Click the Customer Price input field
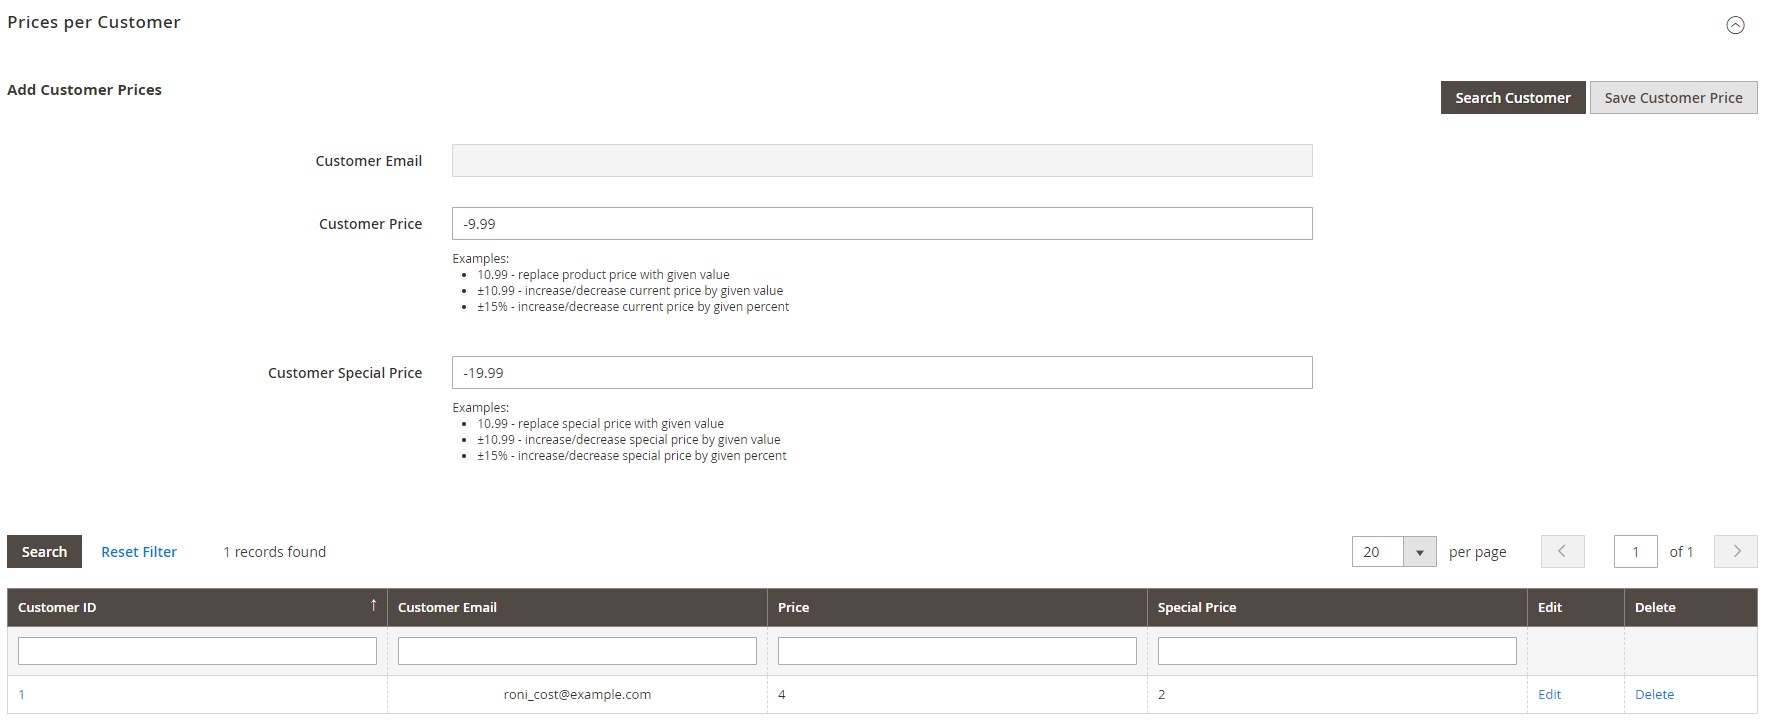The height and width of the screenshot is (725, 1769). (882, 224)
